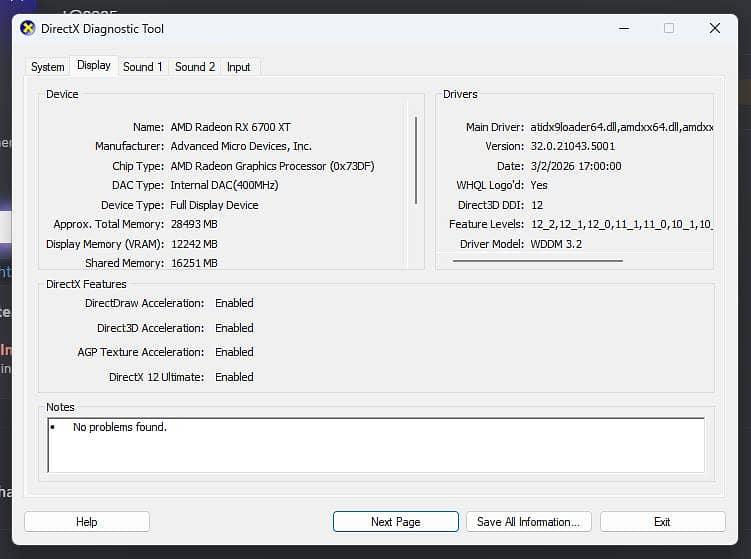Select main driver value atidx9loader64.dll
This screenshot has width=751, height=559.
pyautogui.click(x=622, y=127)
